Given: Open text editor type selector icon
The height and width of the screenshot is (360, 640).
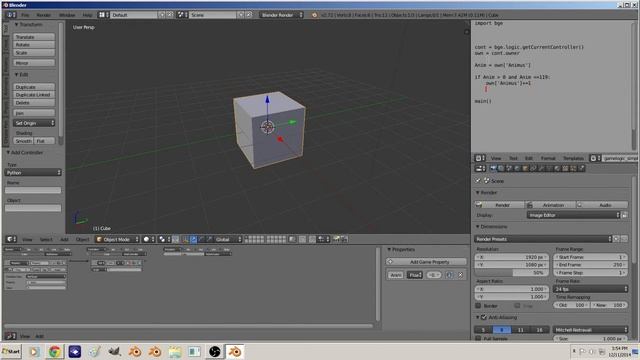Looking at the screenshot, I should (480, 158).
